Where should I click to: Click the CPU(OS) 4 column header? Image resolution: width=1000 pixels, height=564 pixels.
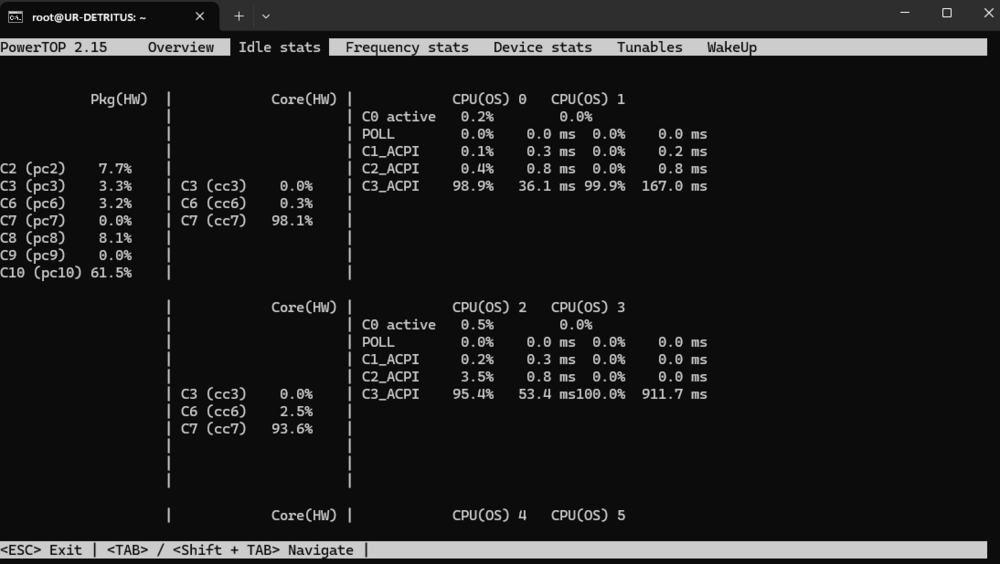[x=489, y=516]
